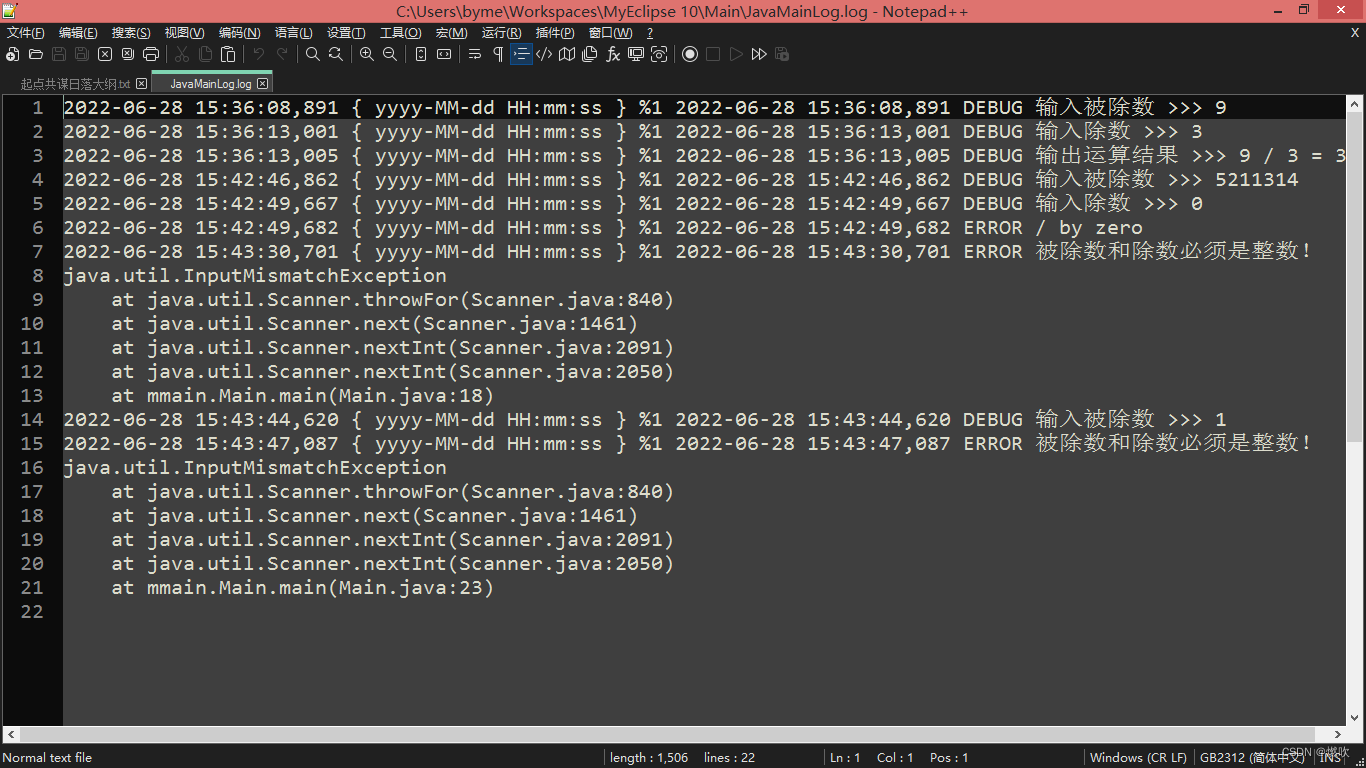Open the 编码(N) menu
The width and height of the screenshot is (1366, 768).
click(240, 33)
